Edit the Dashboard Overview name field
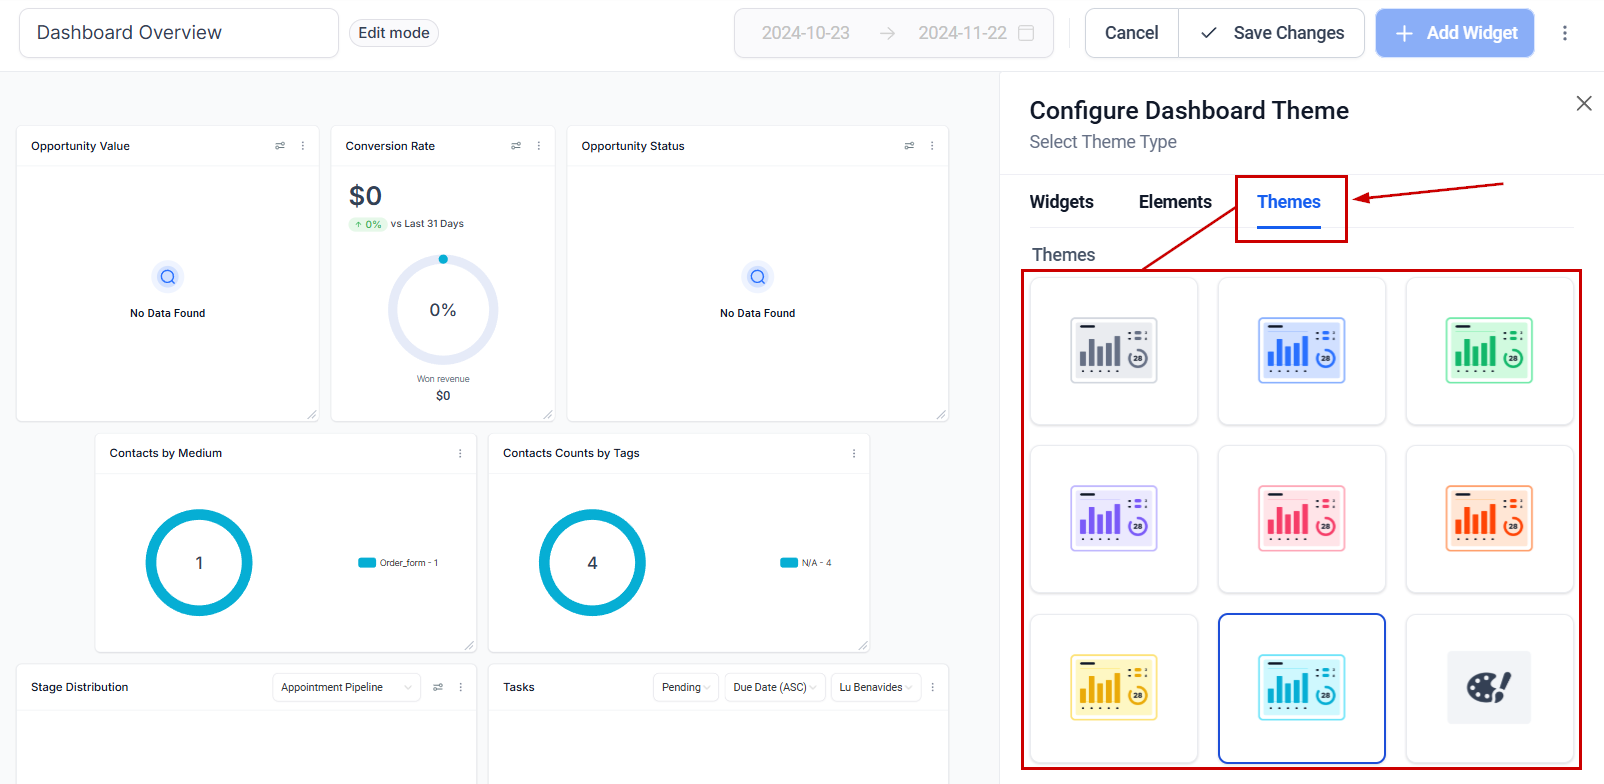This screenshot has width=1604, height=784. point(179,33)
